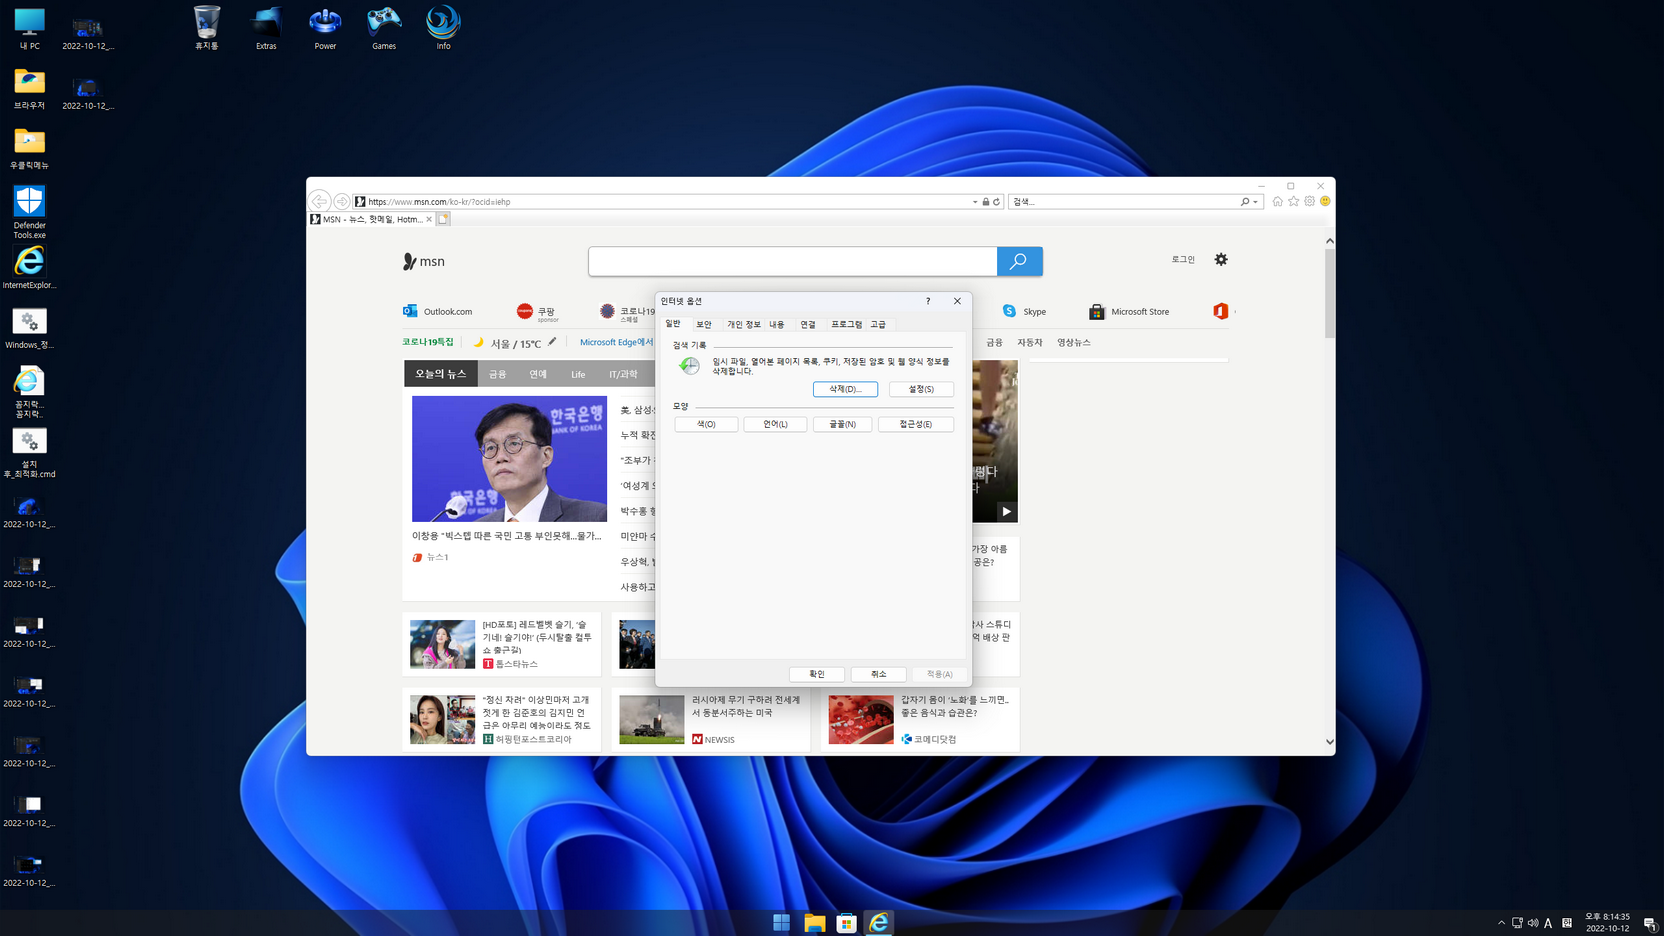
Task: Expand the search provider dropdown arrow
Action: pyautogui.click(x=1256, y=202)
